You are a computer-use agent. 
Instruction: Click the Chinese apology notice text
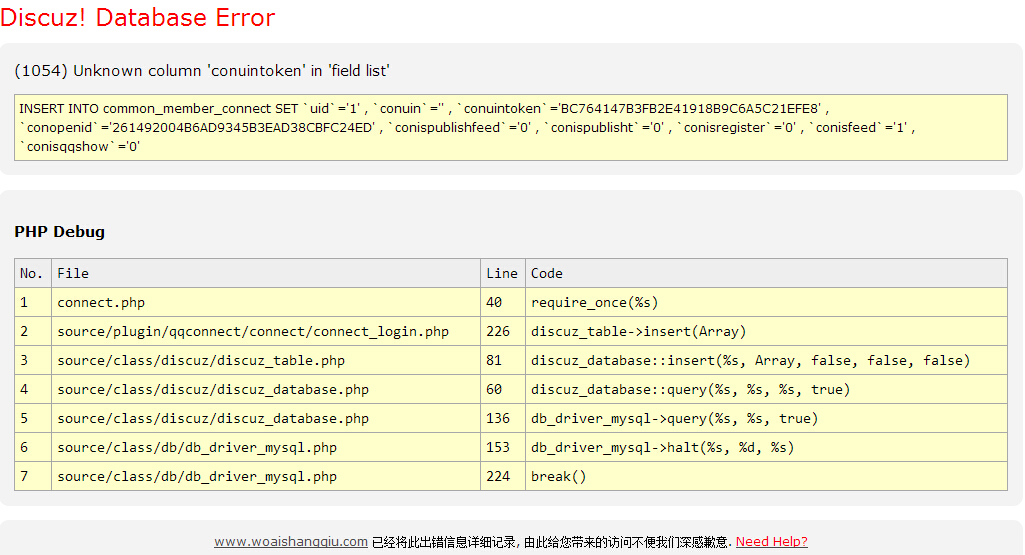552,542
